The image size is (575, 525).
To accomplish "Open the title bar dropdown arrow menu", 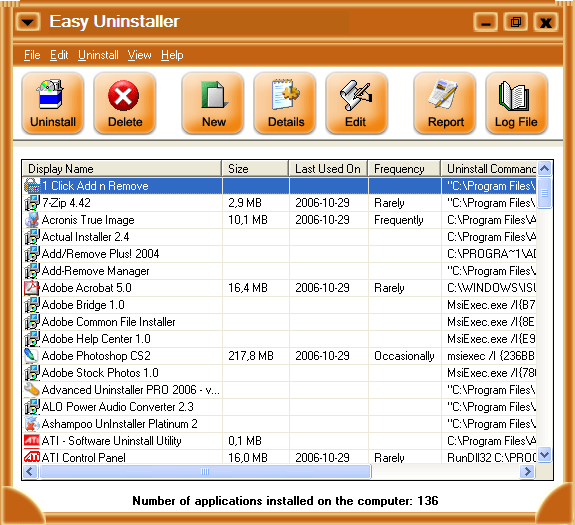I will click(x=28, y=22).
